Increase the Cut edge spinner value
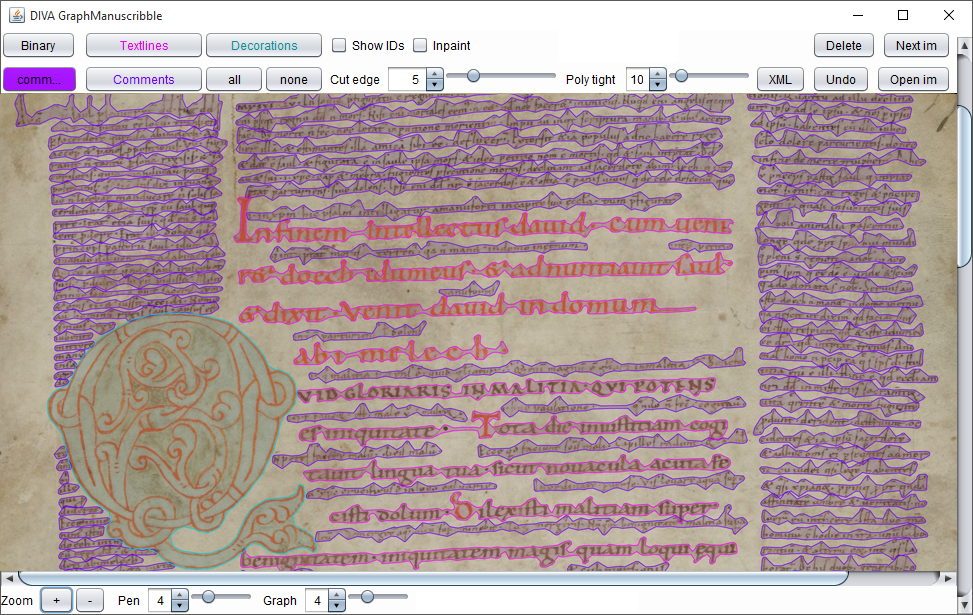Screen dimensions: 973x615 point(435,74)
